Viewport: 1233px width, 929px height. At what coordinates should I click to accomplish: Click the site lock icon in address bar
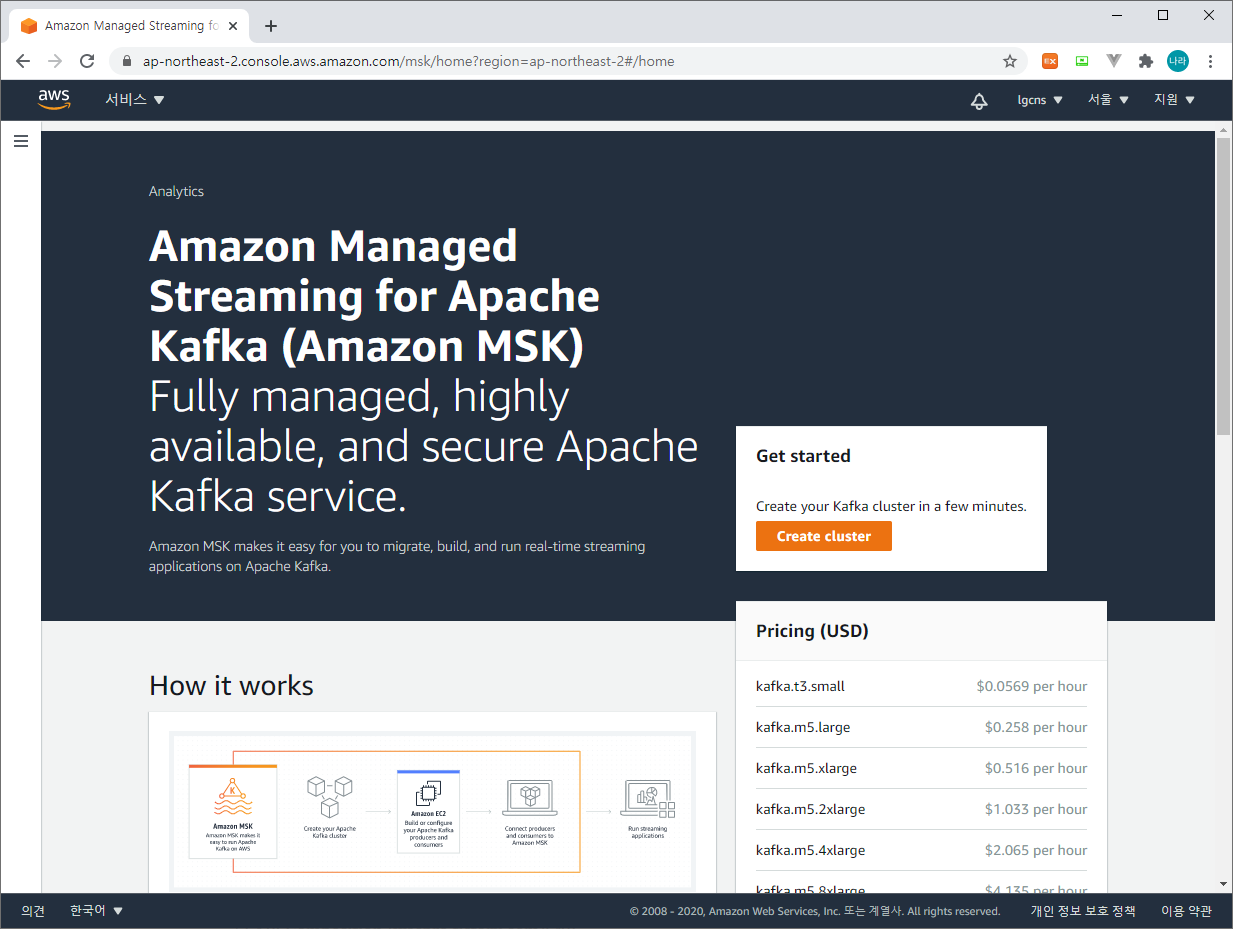(126, 61)
